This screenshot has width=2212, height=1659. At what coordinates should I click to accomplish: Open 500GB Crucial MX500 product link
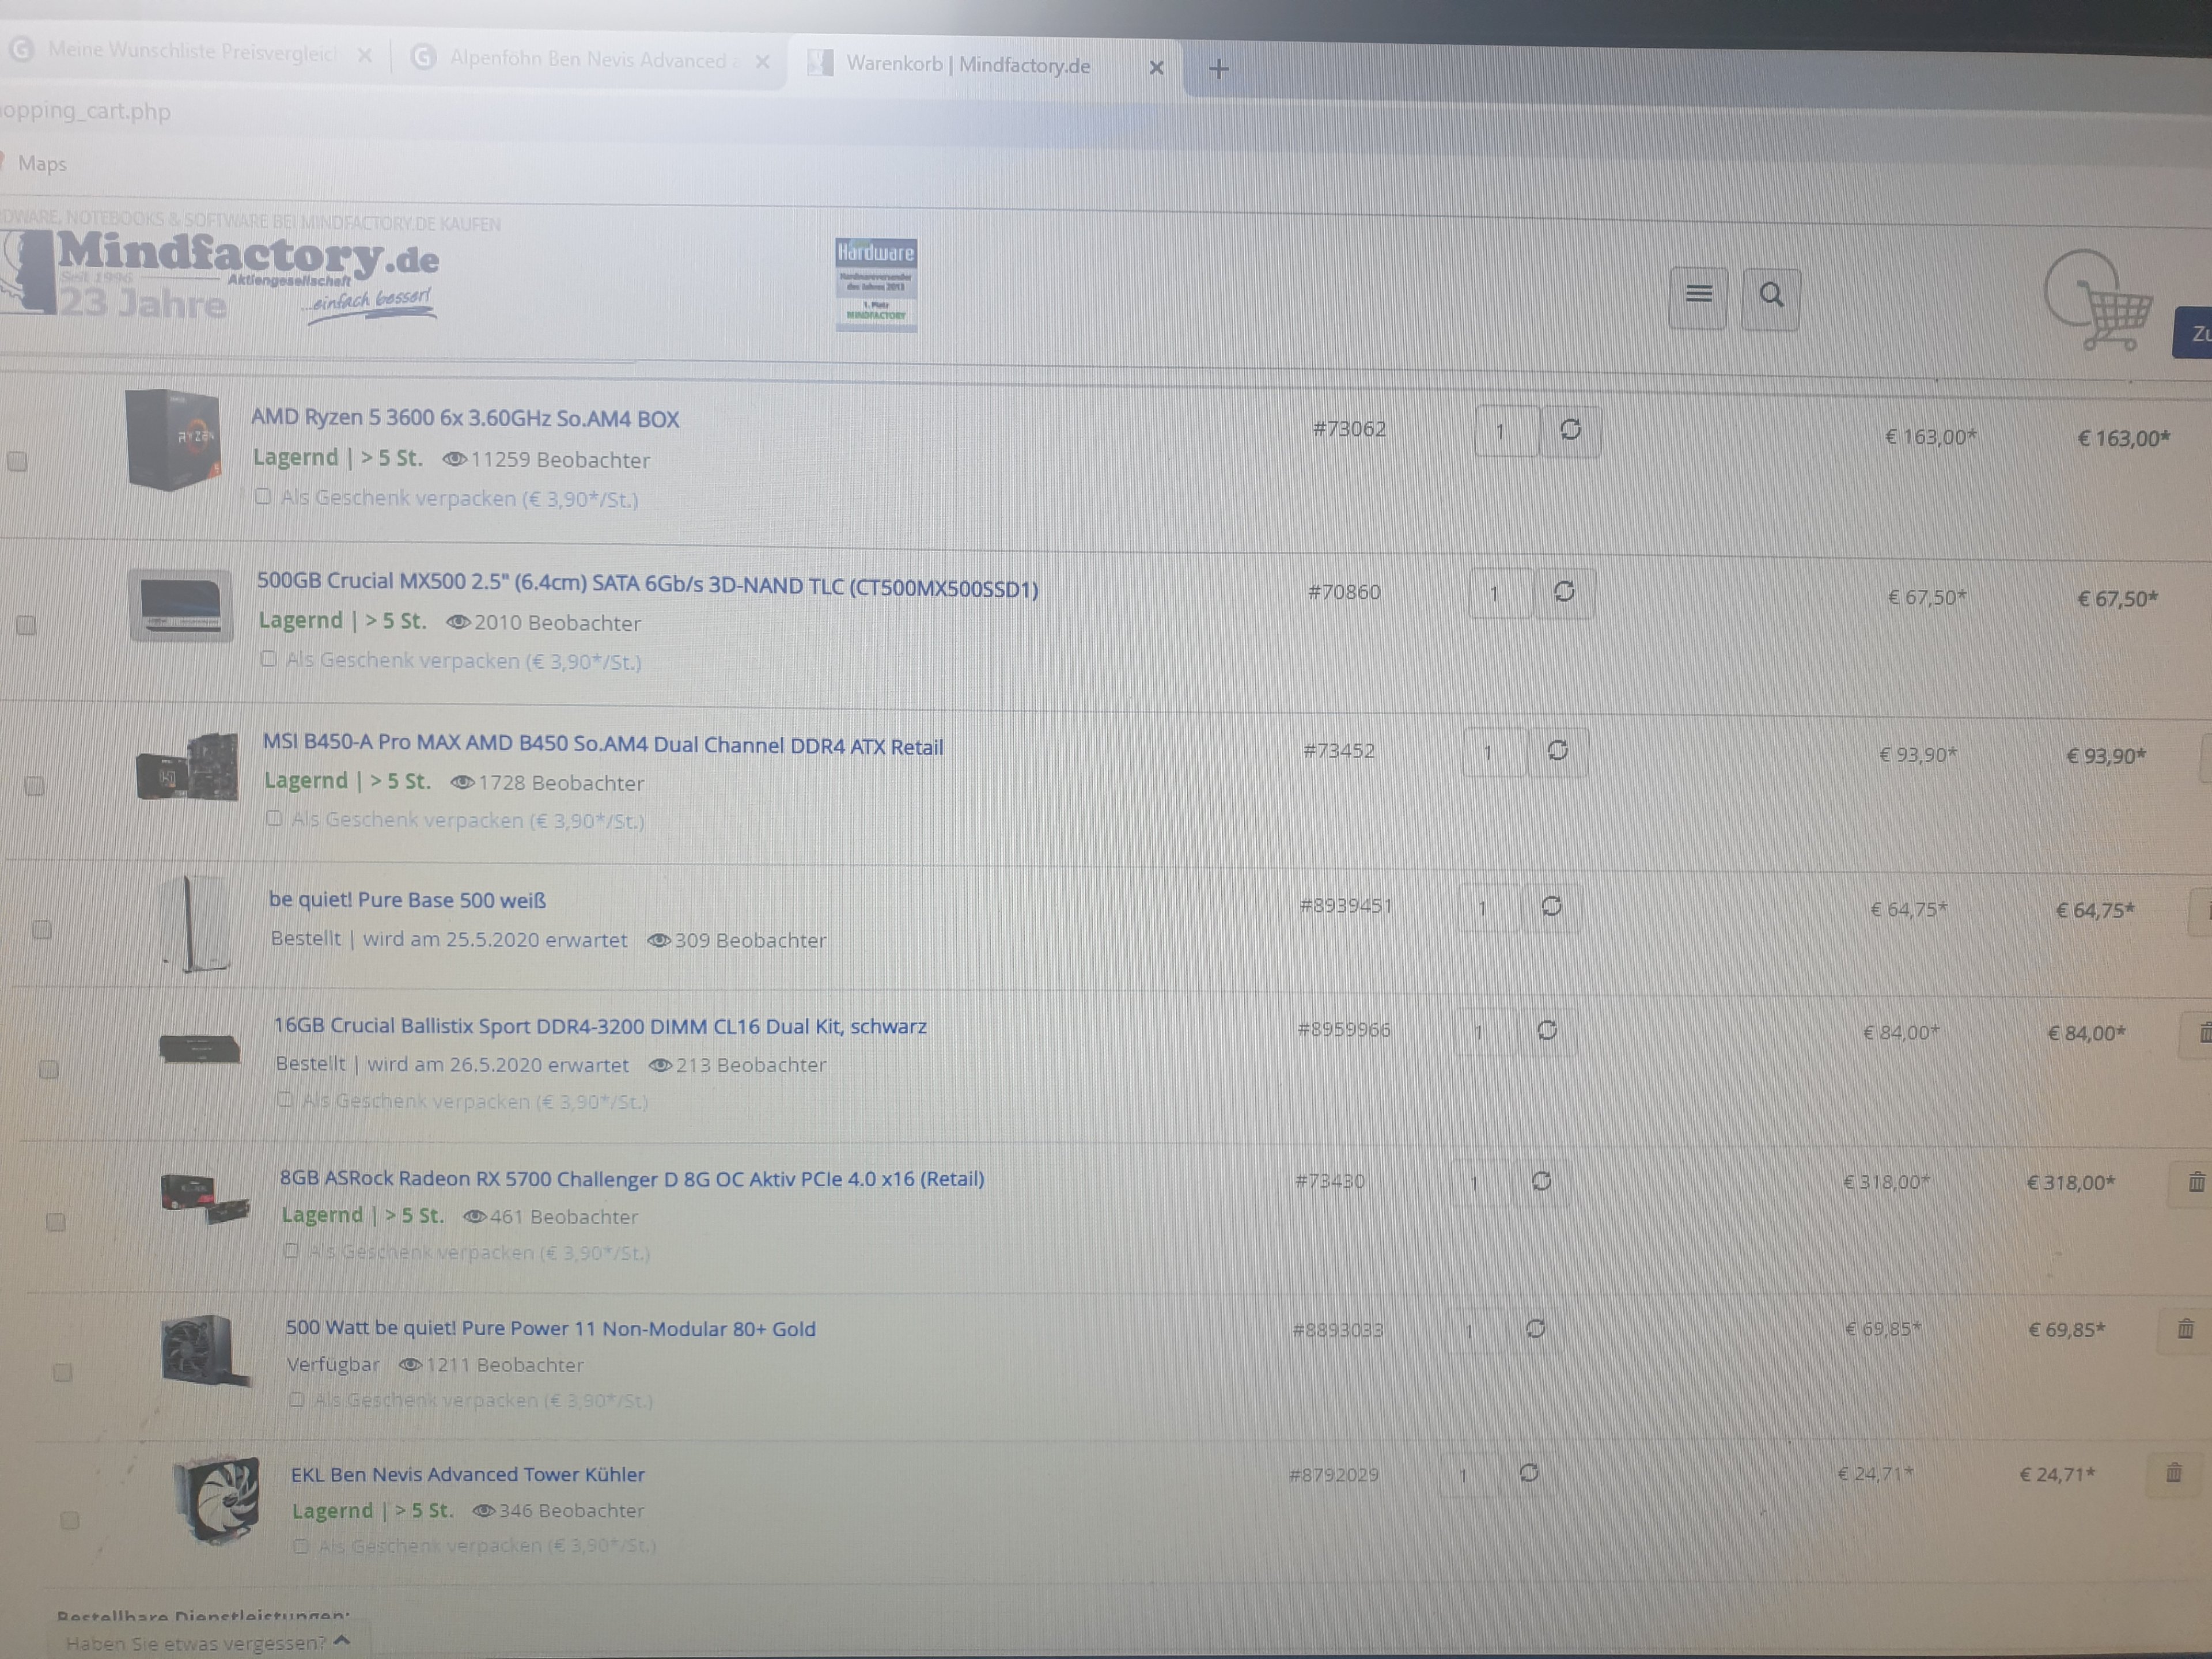(x=647, y=584)
